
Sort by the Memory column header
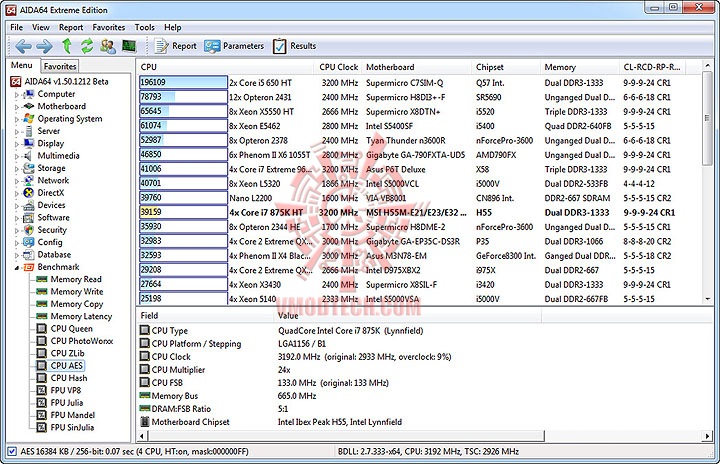(579, 67)
